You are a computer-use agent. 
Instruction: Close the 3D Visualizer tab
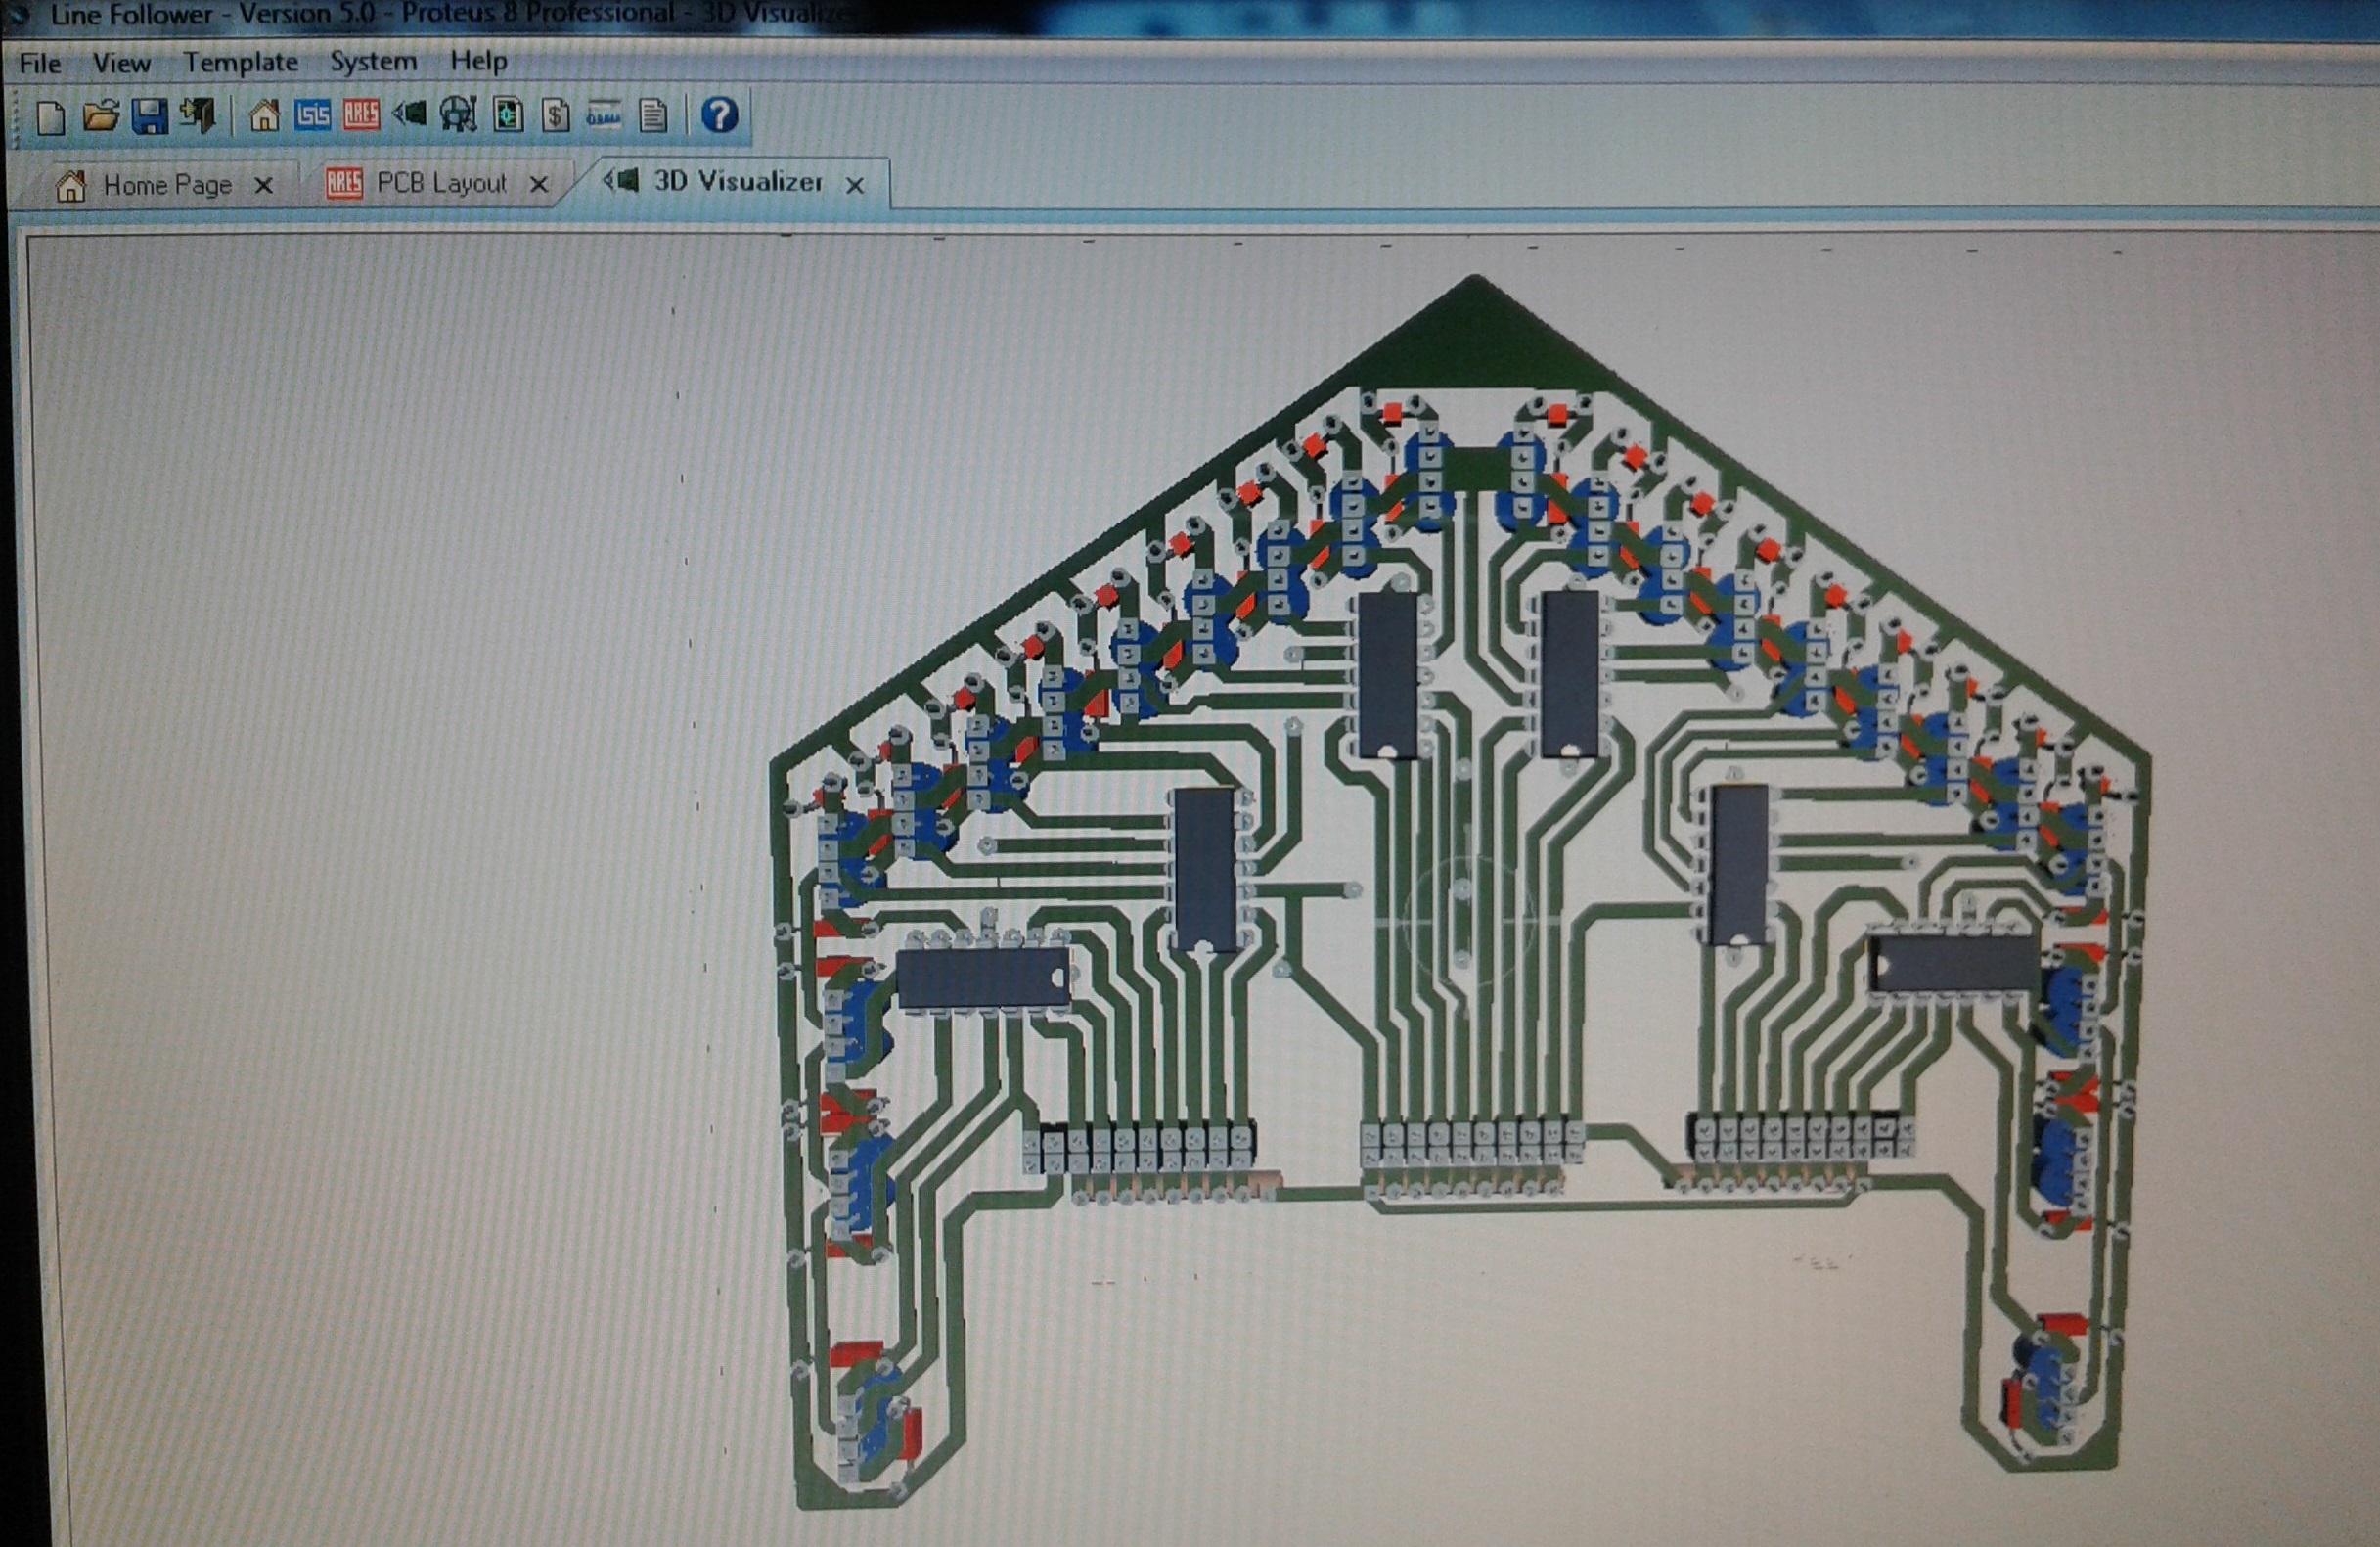click(856, 185)
